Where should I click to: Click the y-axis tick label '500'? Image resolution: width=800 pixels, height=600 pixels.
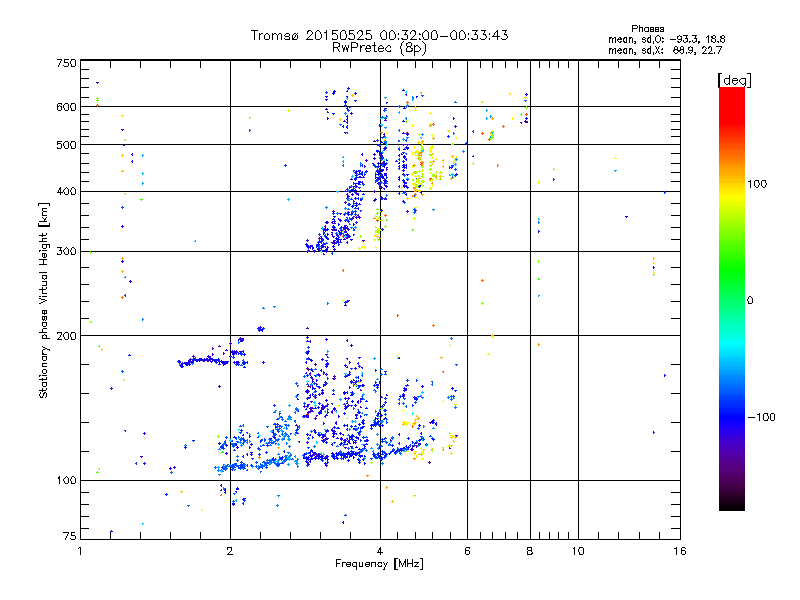coord(66,145)
